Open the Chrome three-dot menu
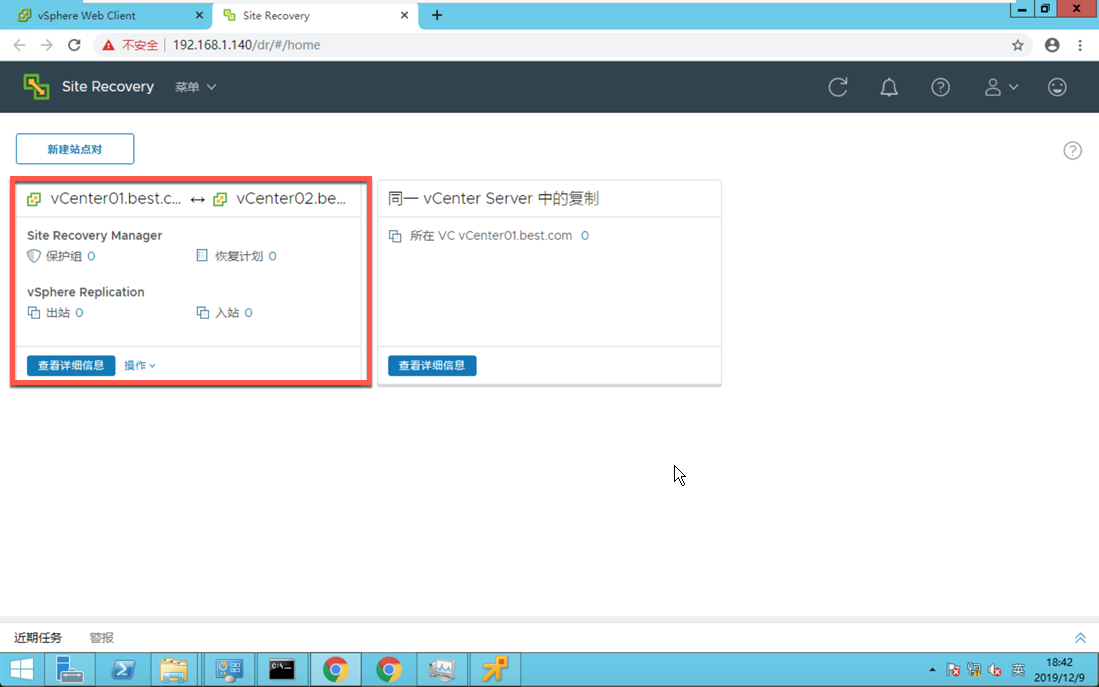 pyautogui.click(x=1080, y=45)
